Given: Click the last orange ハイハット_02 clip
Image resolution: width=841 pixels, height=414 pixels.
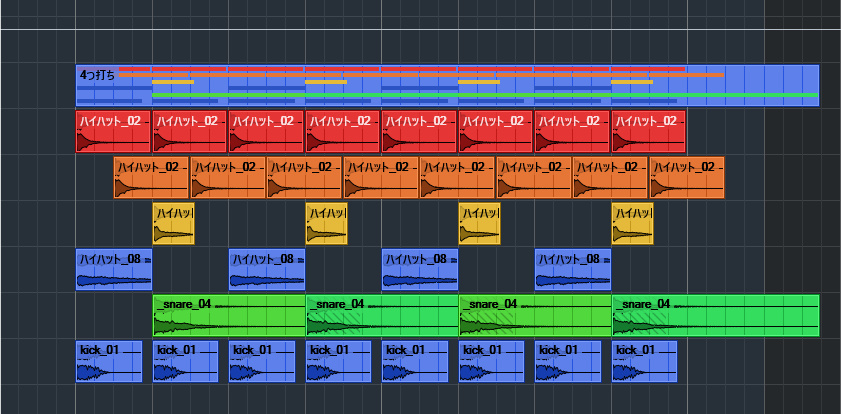Looking at the screenshot, I should point(687,178).
